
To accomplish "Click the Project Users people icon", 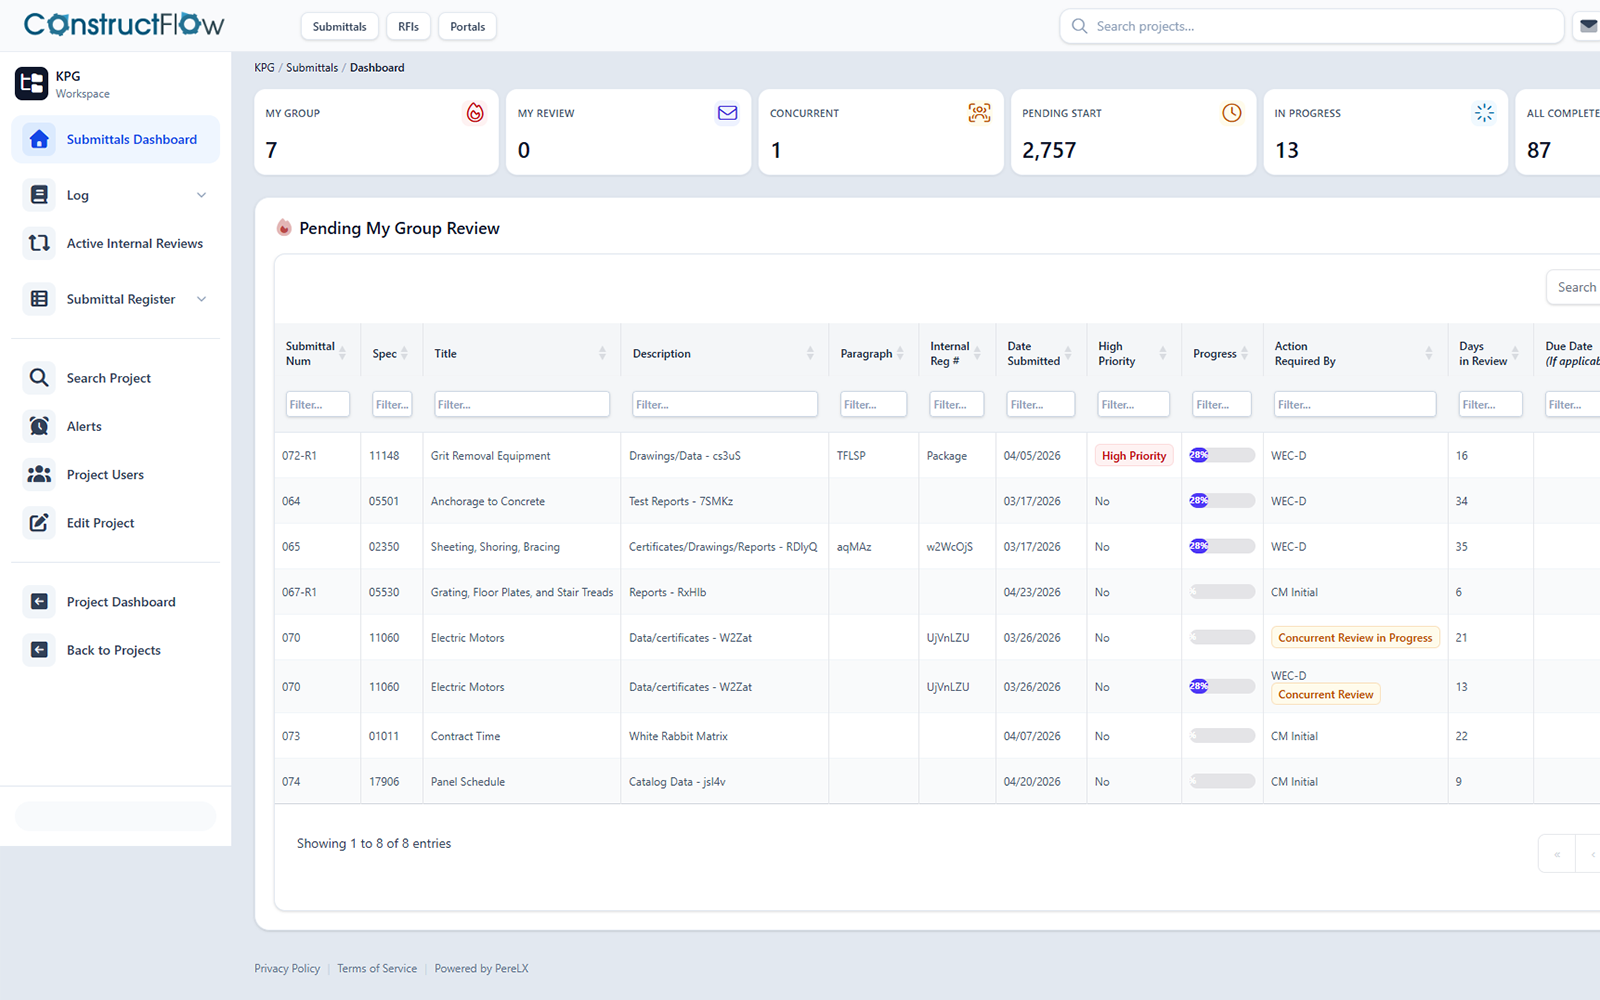I will 39,474.
